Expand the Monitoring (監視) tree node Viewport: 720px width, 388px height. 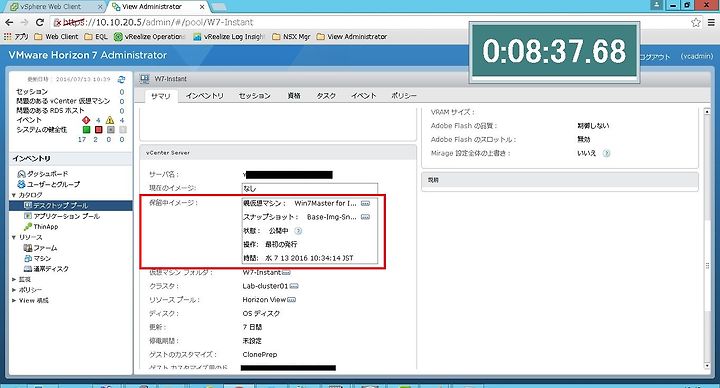click(14, 279)
